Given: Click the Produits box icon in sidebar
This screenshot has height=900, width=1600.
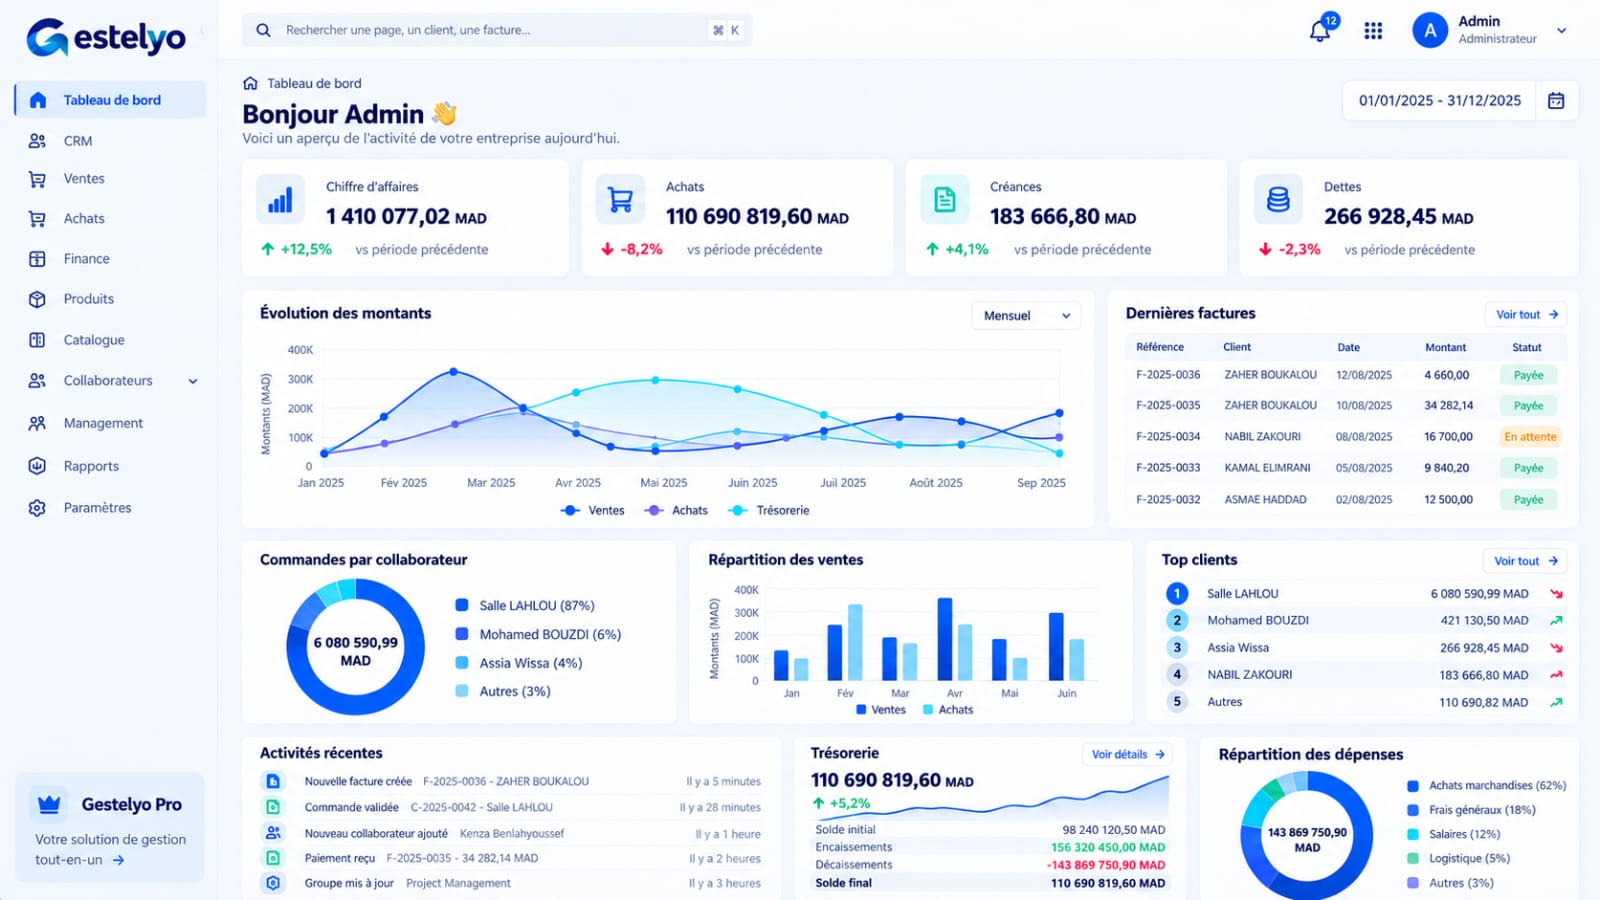Looking at the screenshot, I should click(37, 299).
